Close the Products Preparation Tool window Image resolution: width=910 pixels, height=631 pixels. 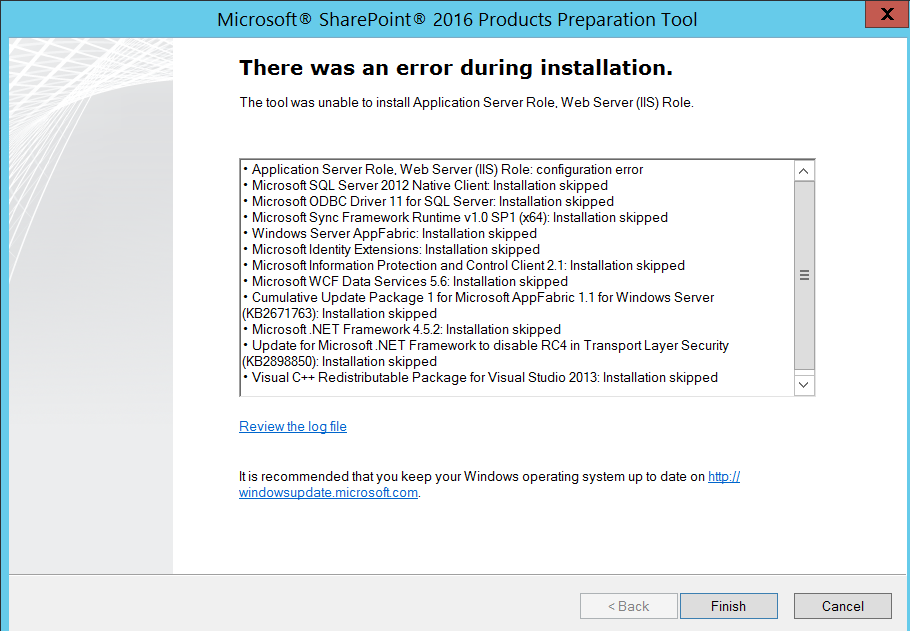(887, 15)
